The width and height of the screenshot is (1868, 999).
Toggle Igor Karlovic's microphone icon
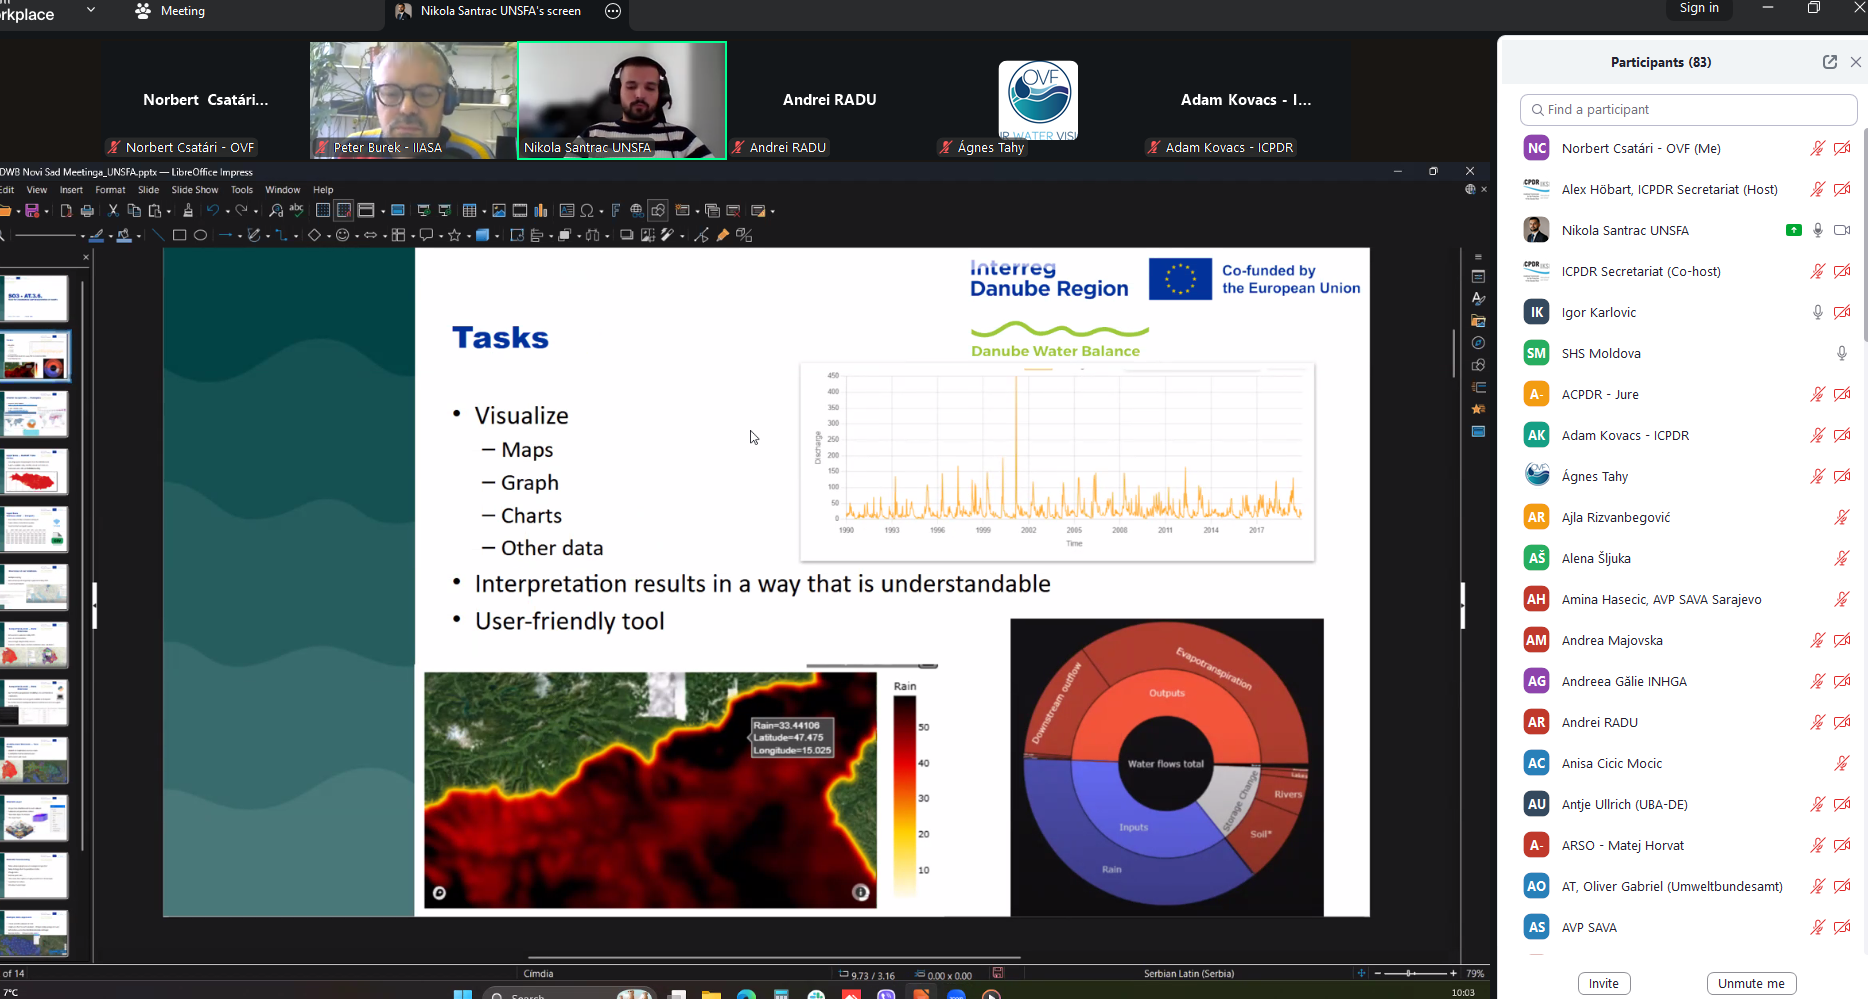tap(1817, 312)
